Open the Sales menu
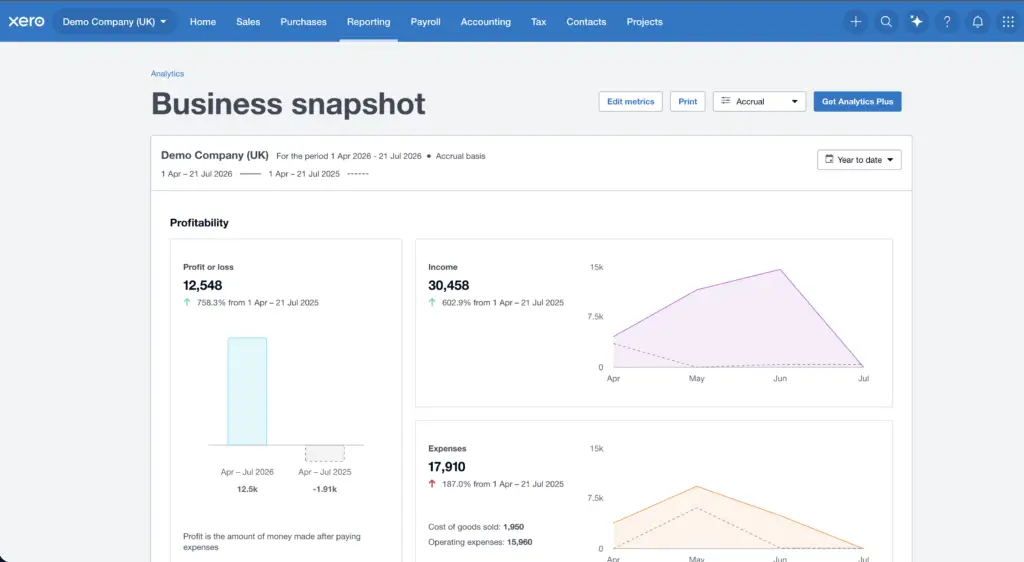Image resolution: width=1024 pixels, height=562 pixels. pos(248,22)
